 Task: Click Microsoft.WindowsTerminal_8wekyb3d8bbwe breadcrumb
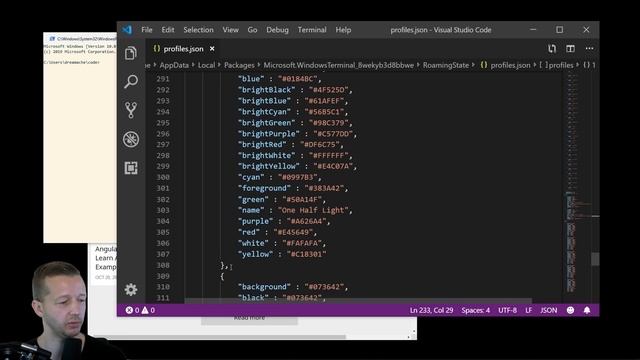click(338, 65)
